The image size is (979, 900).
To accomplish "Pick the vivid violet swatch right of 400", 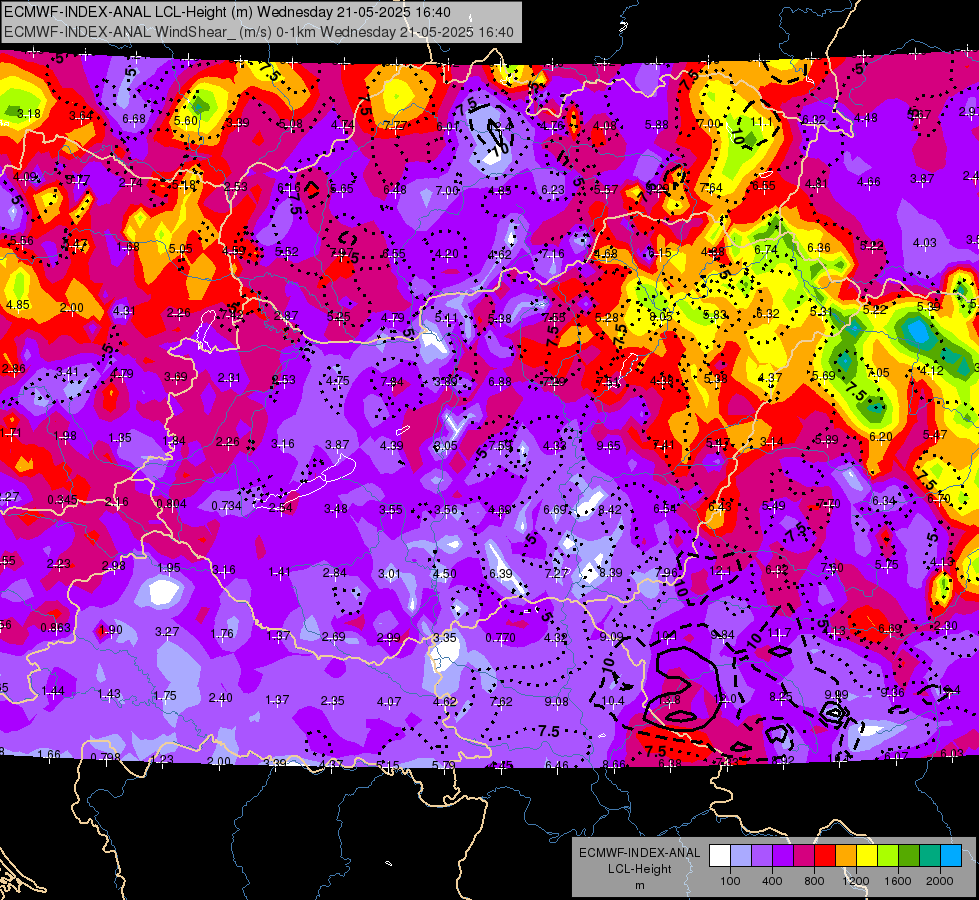I will point(782,856).
